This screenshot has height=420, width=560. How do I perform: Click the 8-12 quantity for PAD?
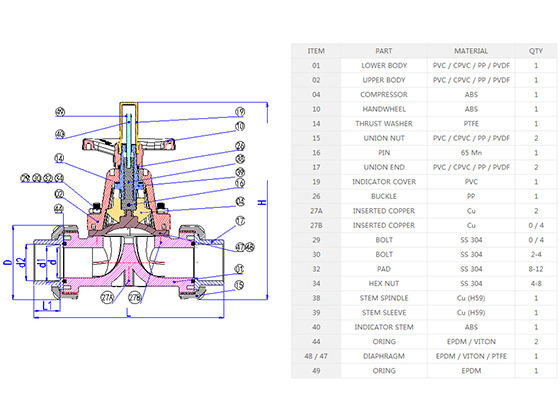click(x=536, y=269)
